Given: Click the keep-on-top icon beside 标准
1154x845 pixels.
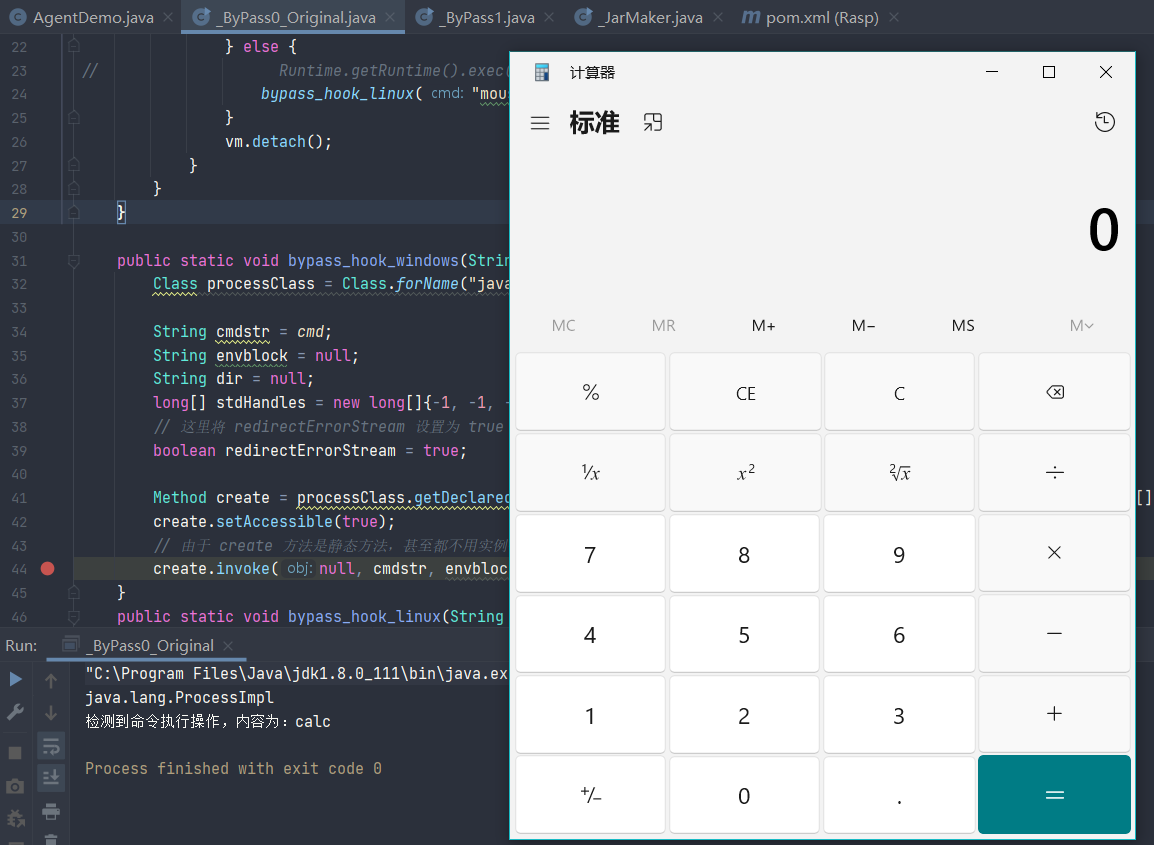Looking at the screenshot, I should [653, 123].
